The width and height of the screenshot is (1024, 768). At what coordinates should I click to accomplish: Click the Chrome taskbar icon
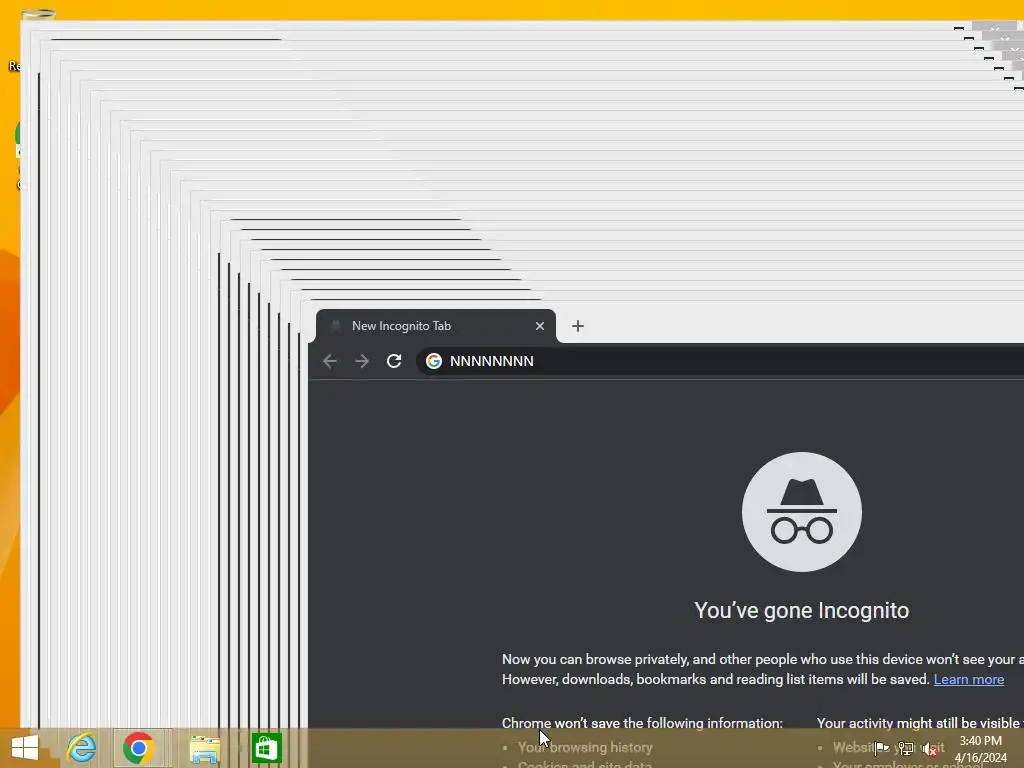138,748
